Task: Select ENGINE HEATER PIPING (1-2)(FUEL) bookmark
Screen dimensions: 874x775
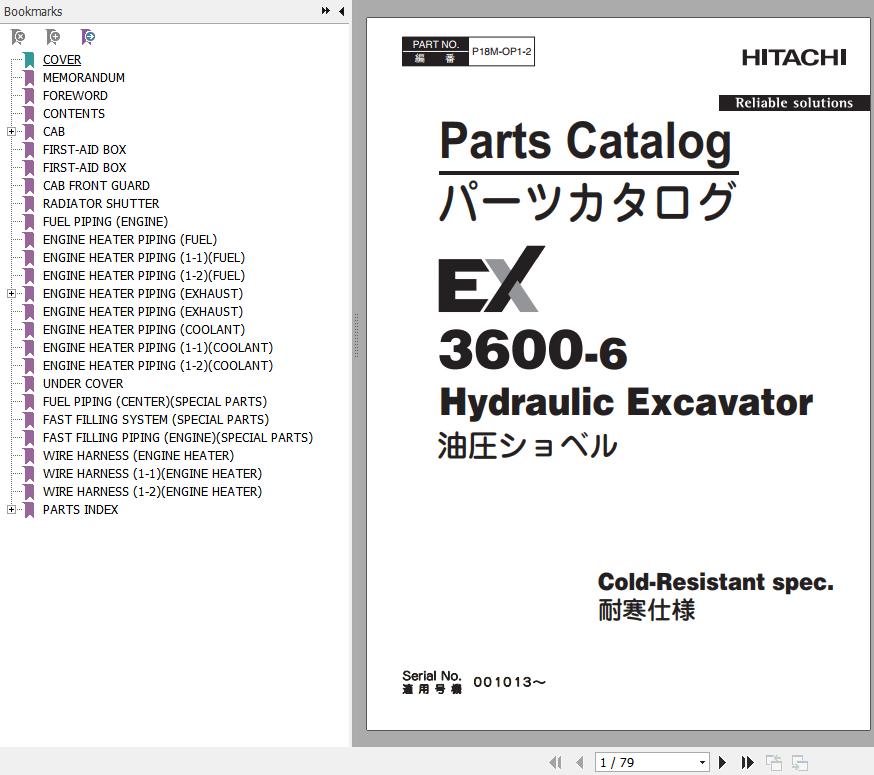Action: pyautogui.click(x=144, y=275)
